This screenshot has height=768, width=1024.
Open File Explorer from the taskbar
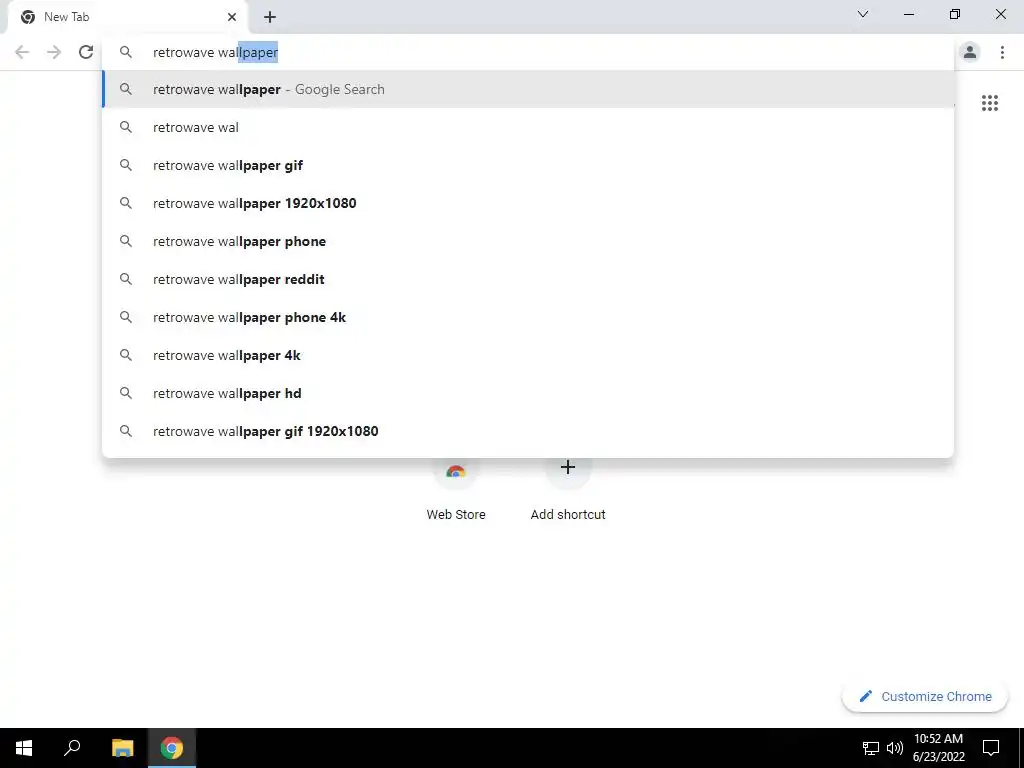122,748
